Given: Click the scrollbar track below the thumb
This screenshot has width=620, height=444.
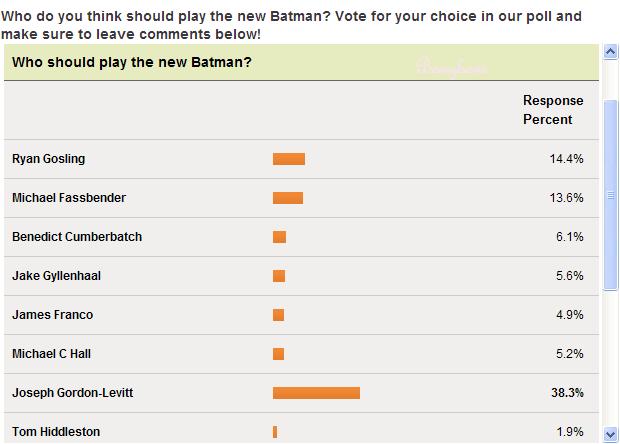Looking at the screenshot, I should (610, 359).
